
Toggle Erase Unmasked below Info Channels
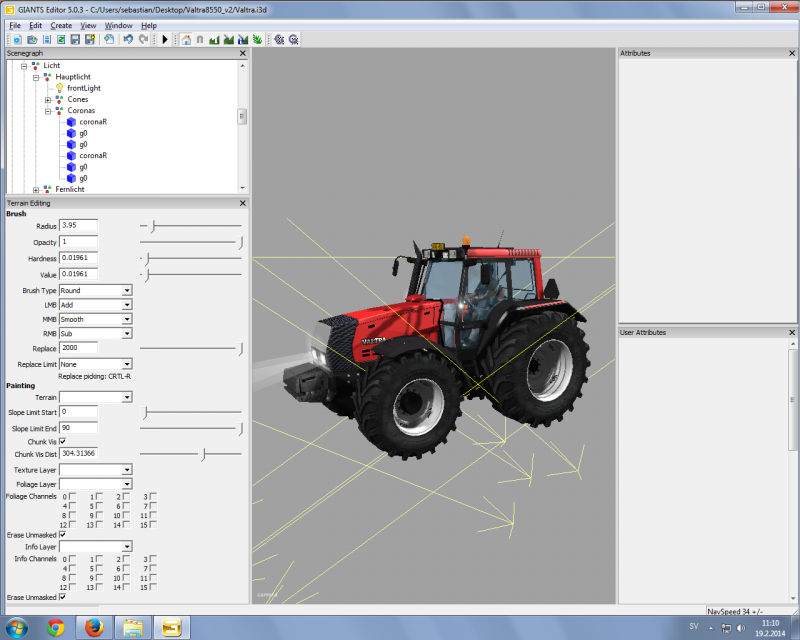tap(62, 597)
